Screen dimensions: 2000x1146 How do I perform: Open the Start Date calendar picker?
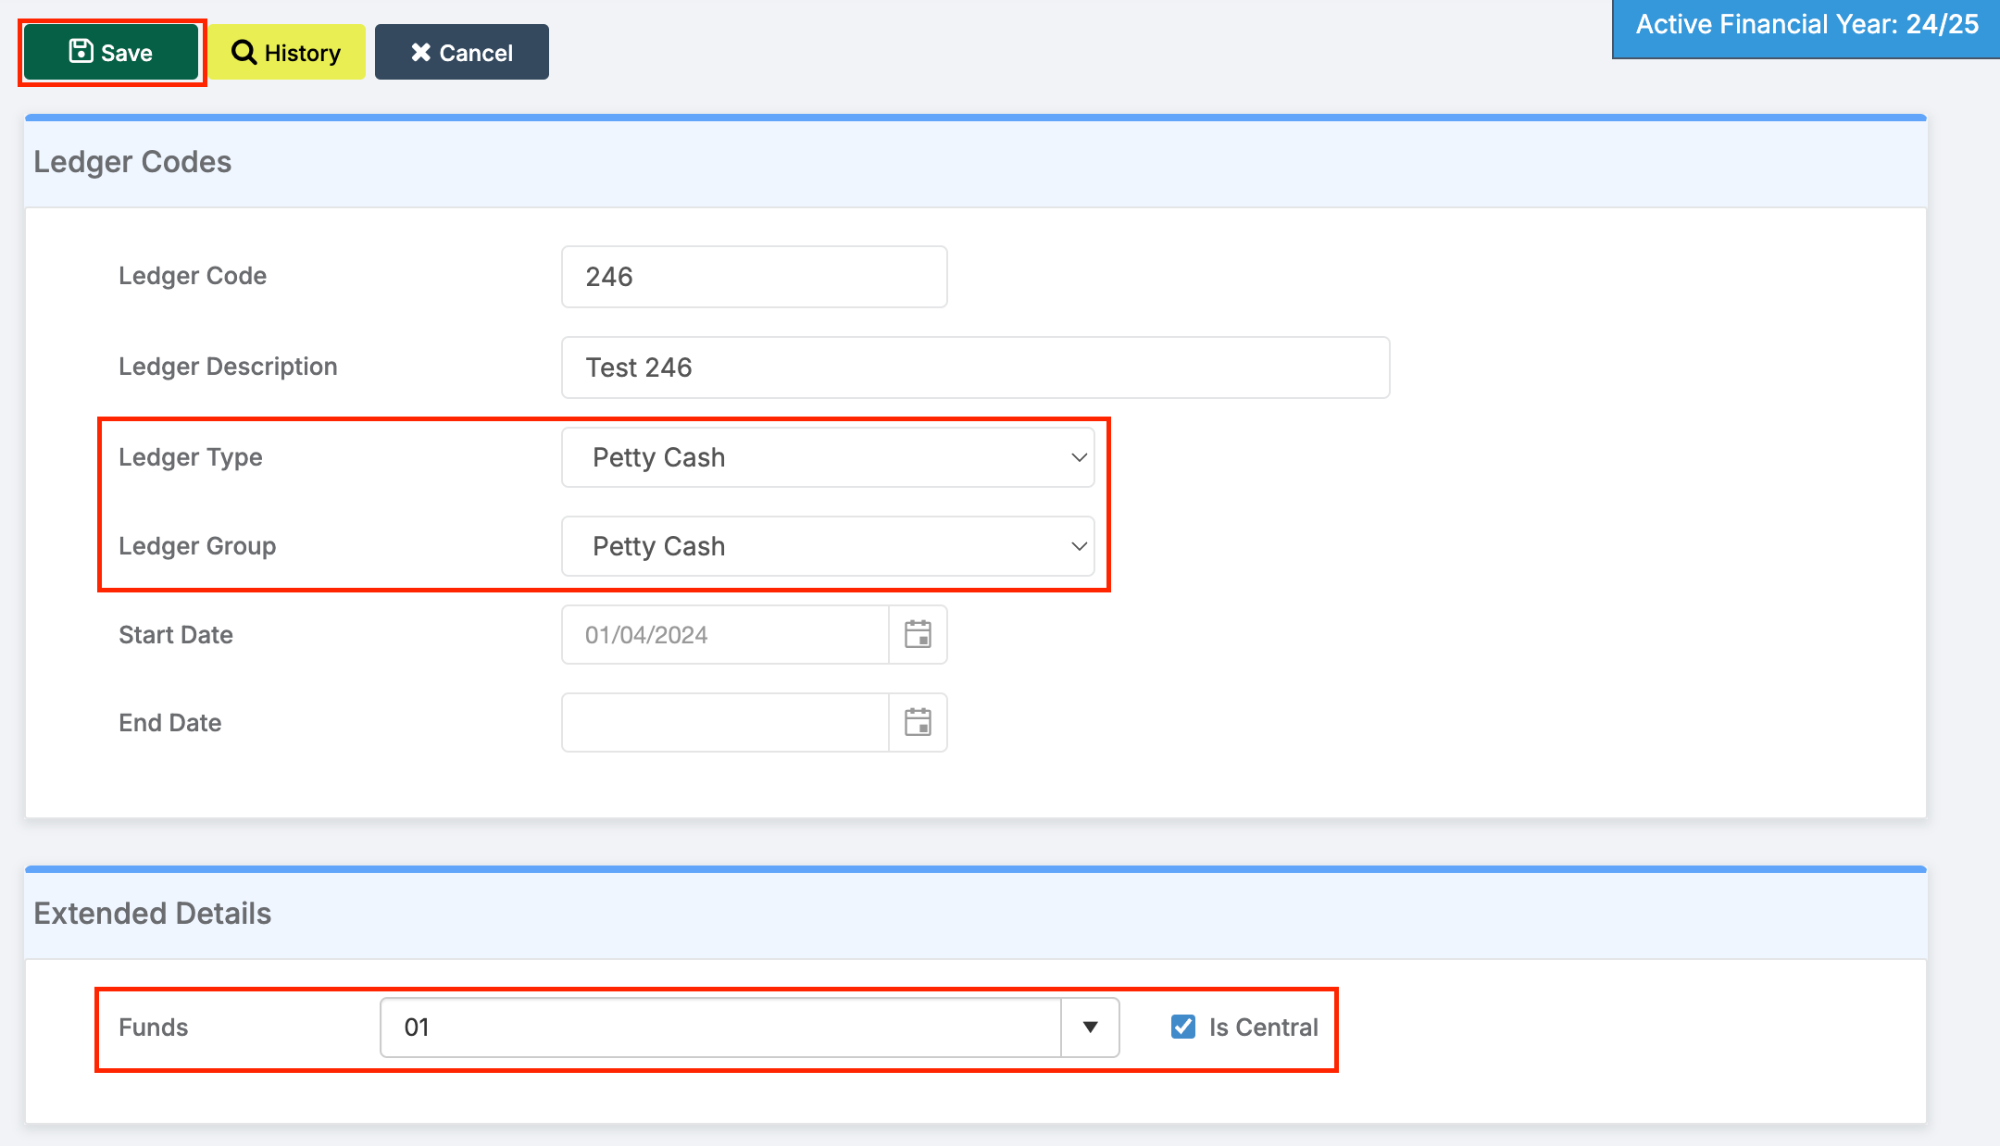click(x=918, y=635)
